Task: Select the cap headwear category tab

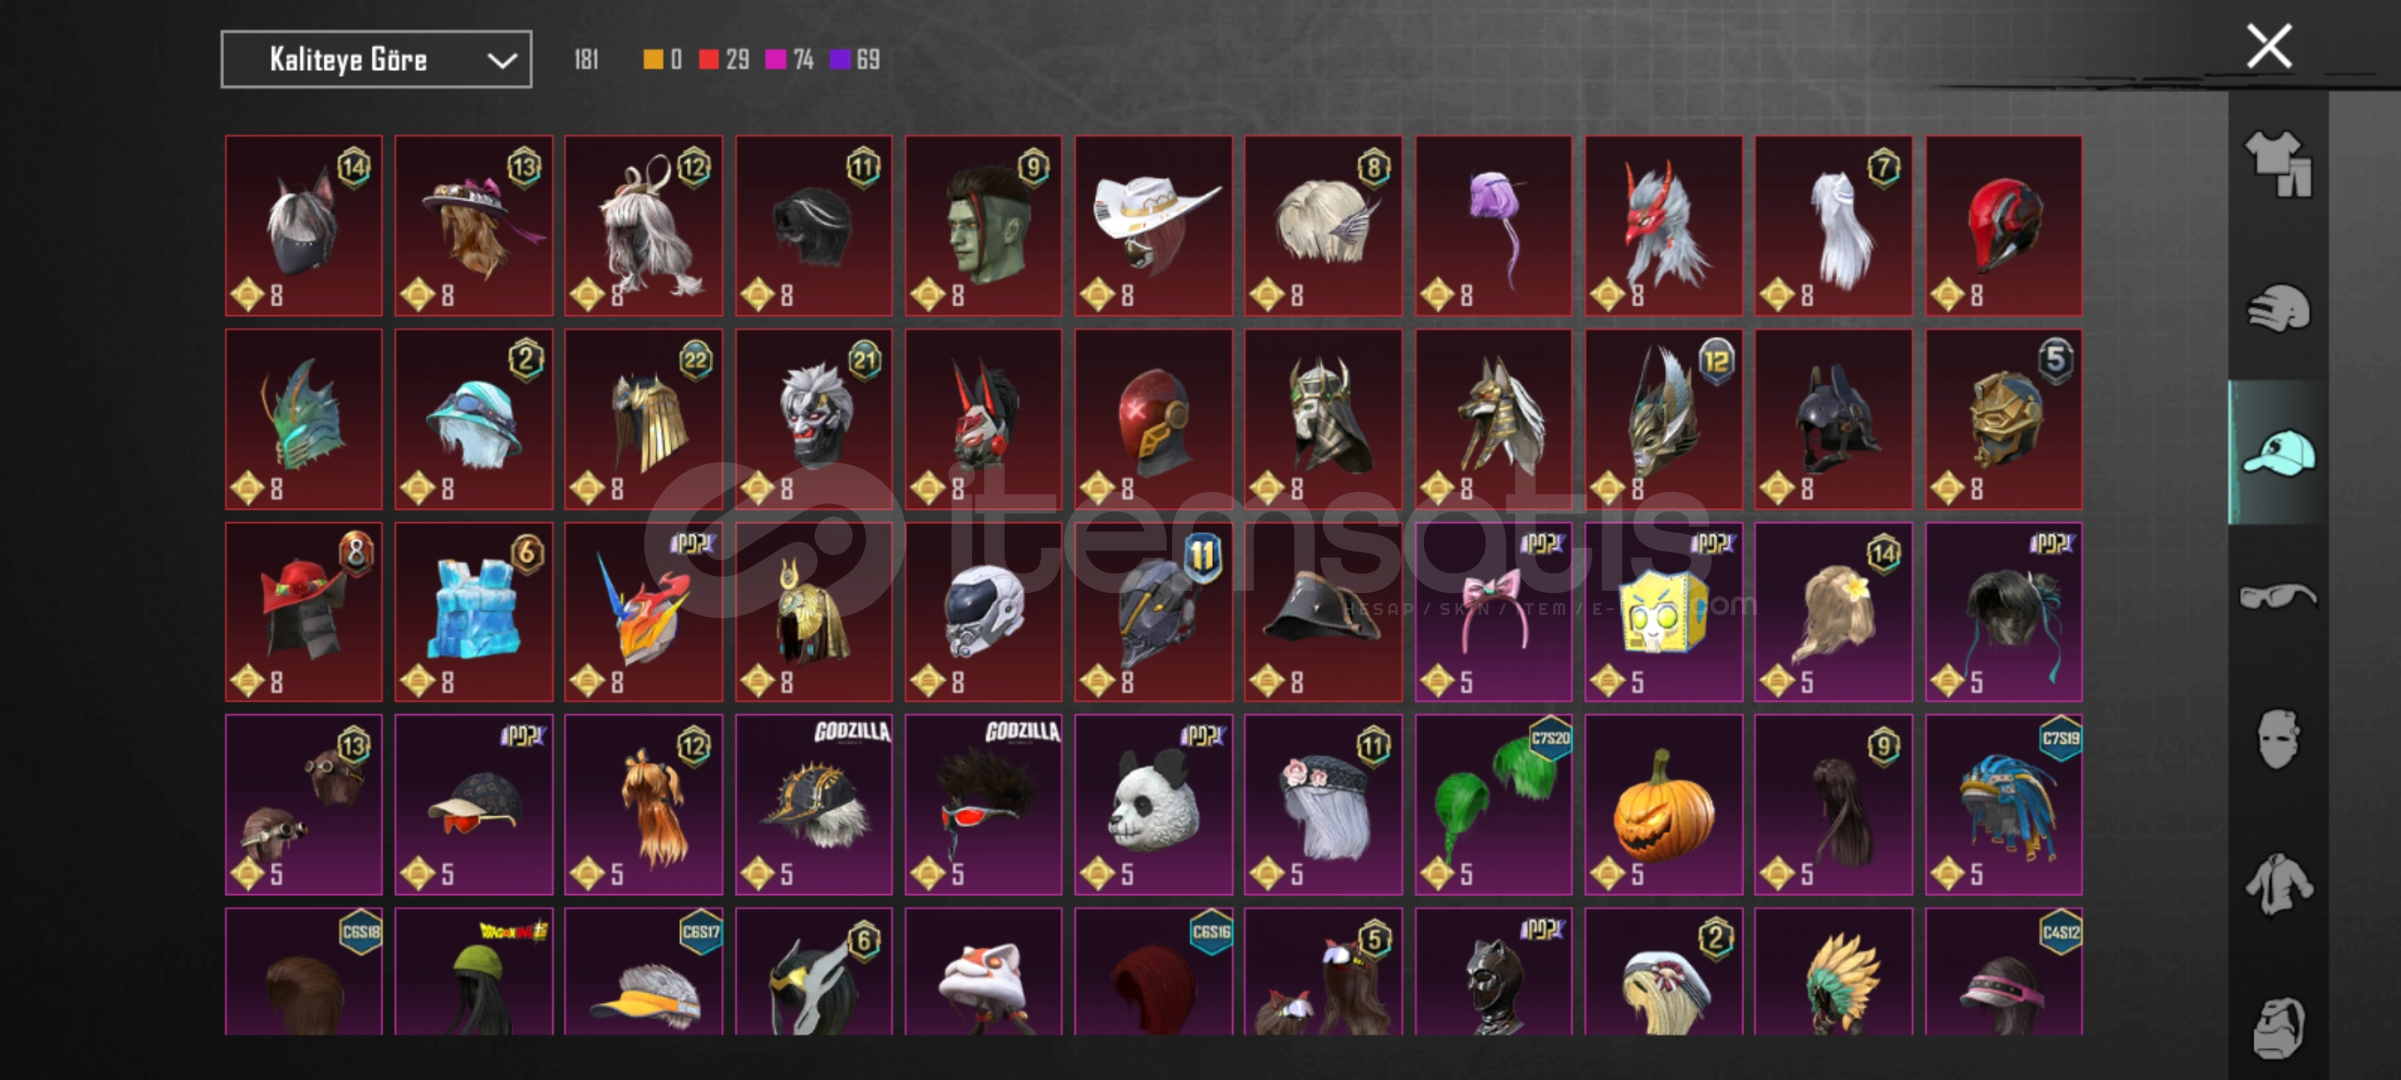Action: coord(2278,453)
